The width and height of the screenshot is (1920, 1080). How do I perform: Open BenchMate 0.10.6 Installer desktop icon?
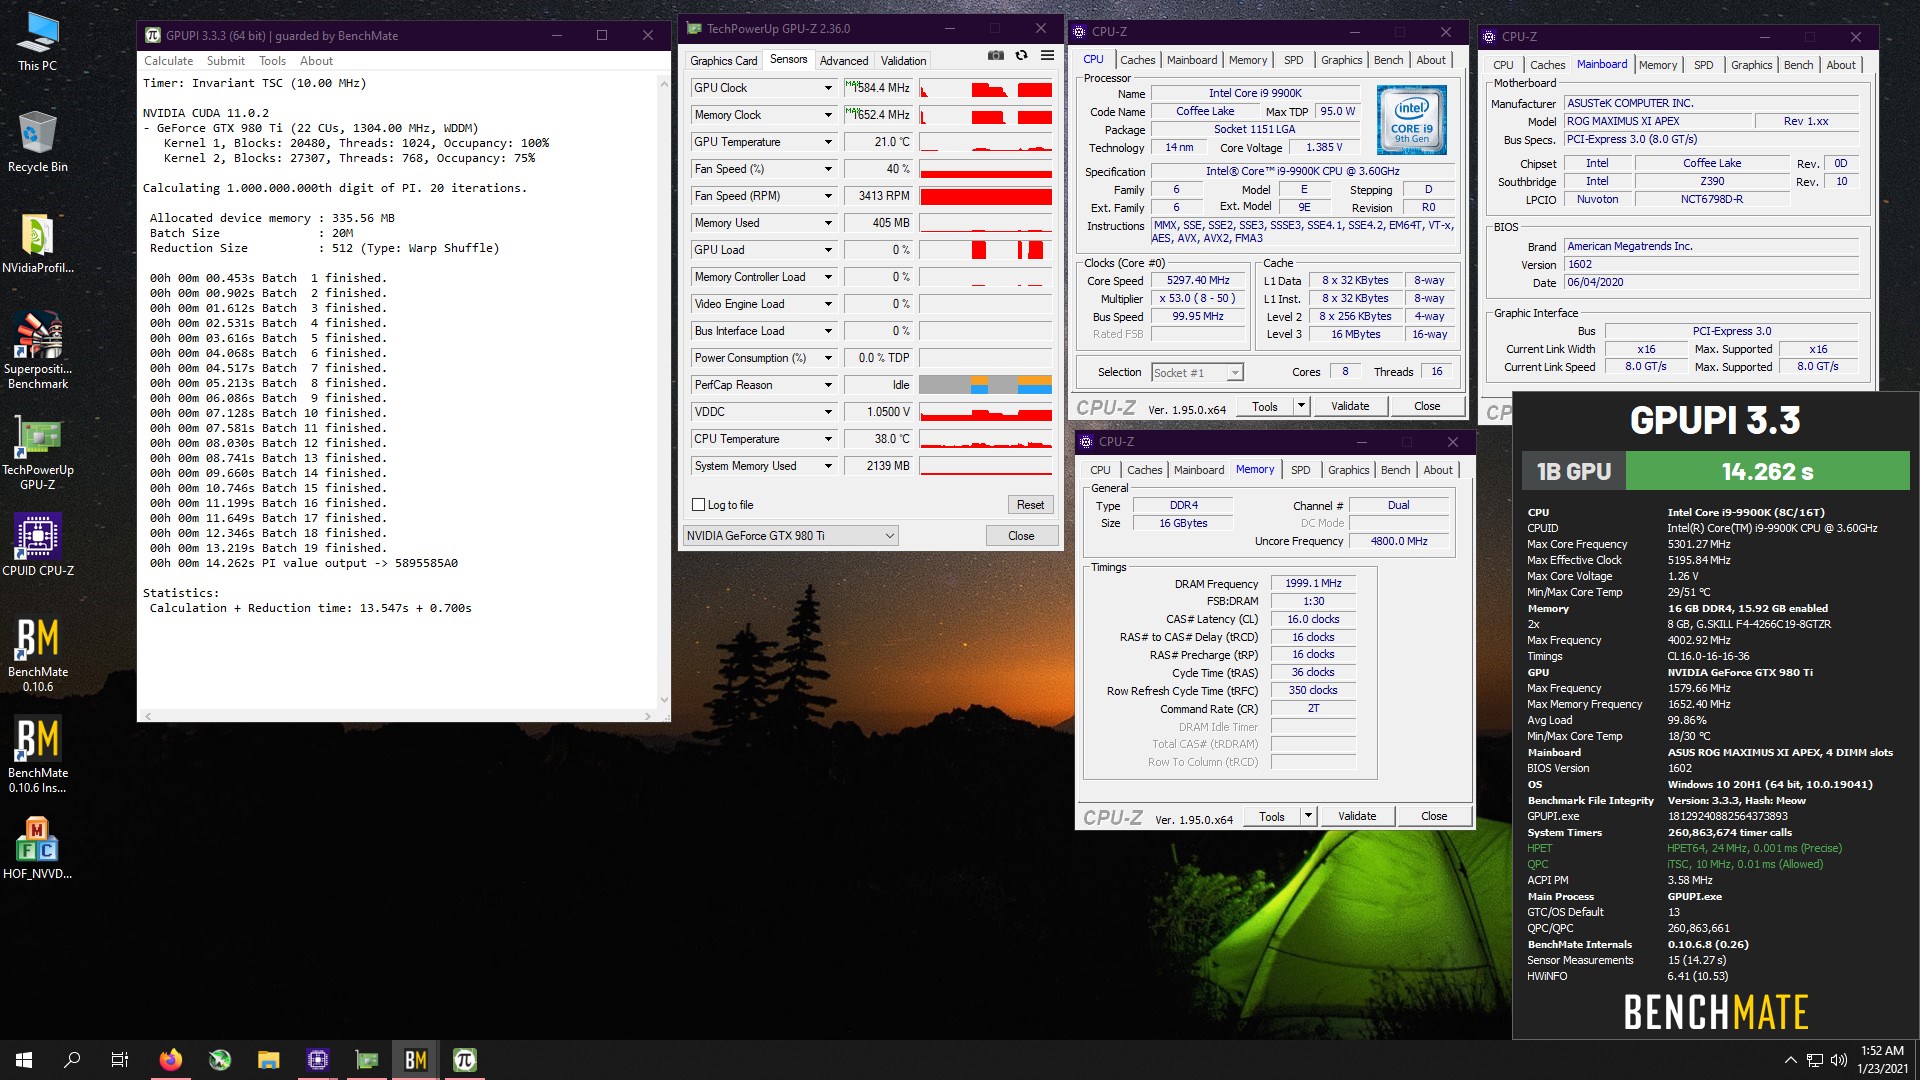pyautogui.click(x=37, y=755)
